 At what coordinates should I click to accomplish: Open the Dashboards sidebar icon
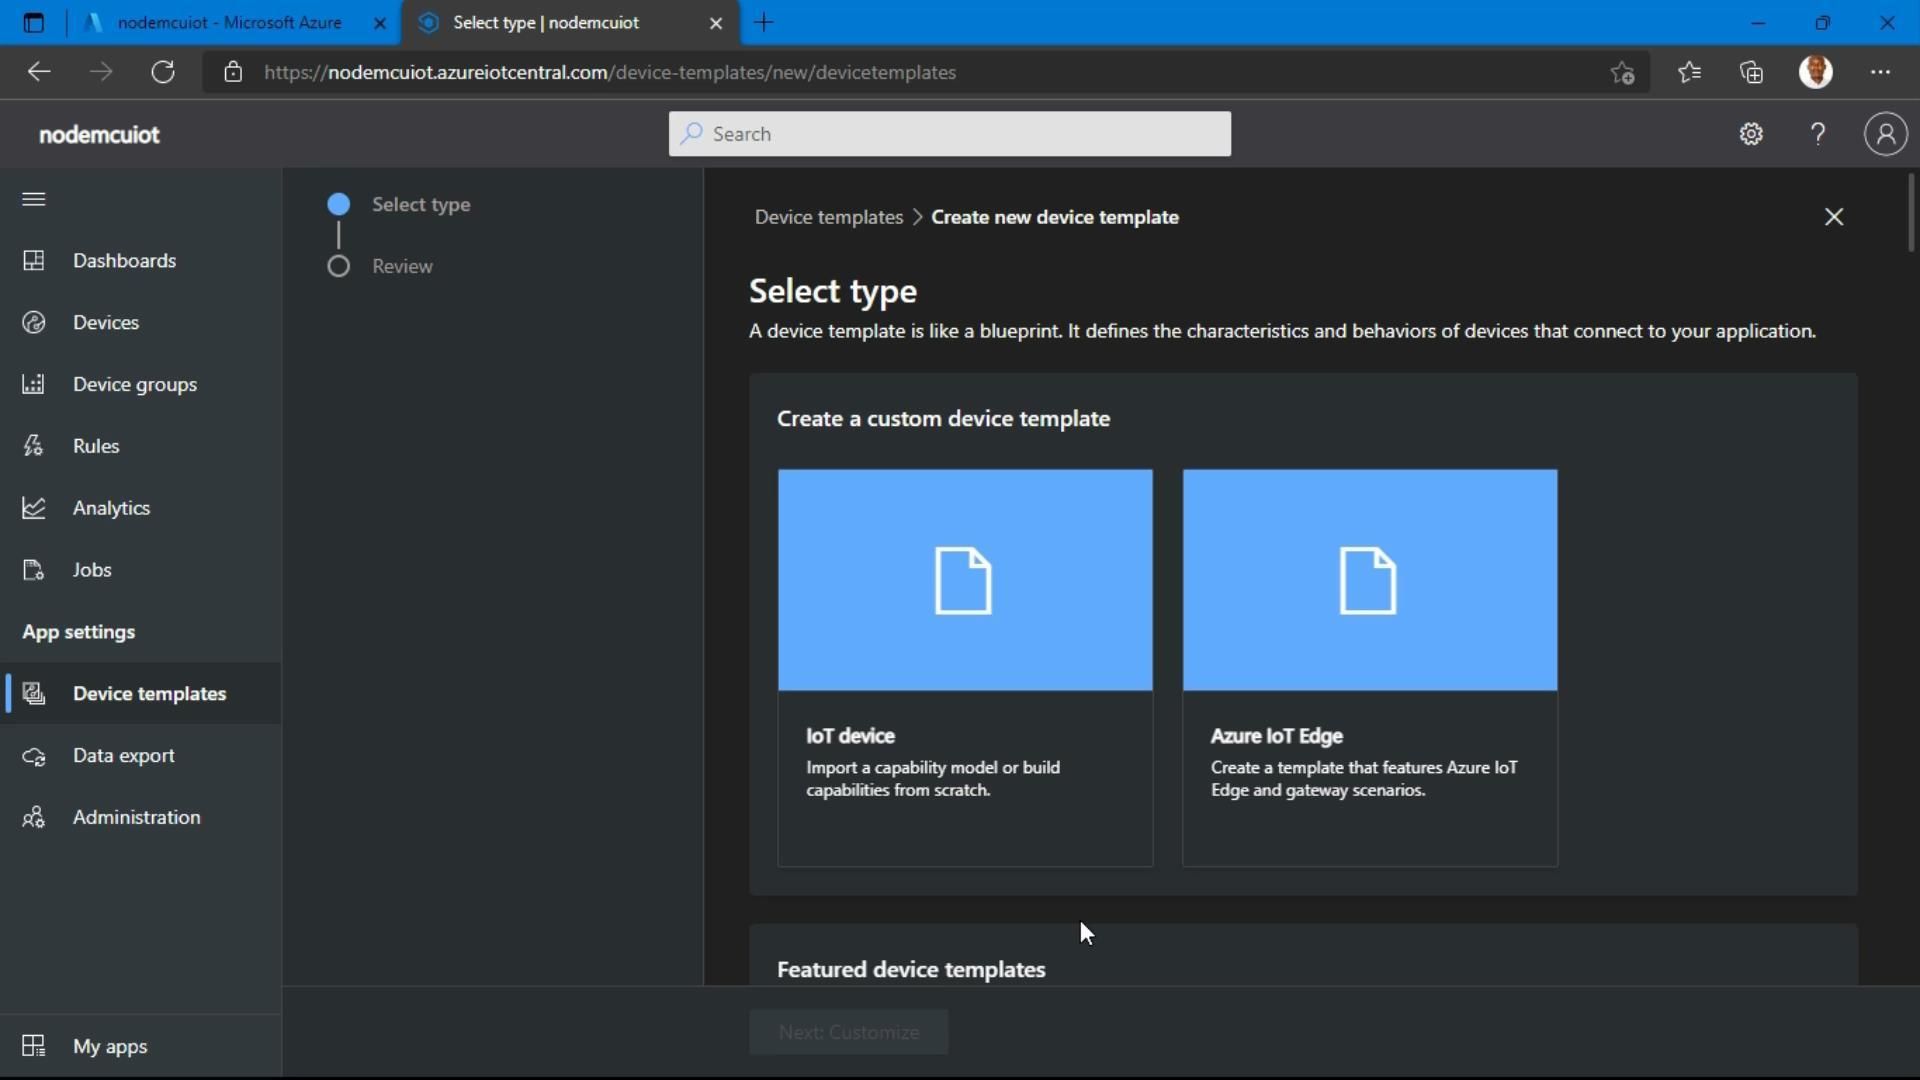click(33, 260)
